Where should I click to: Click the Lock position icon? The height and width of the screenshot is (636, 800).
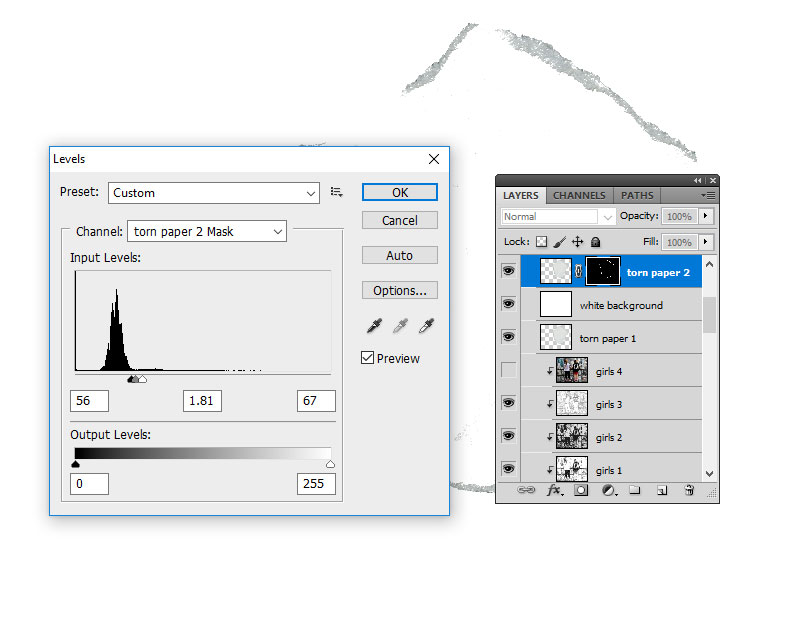pyautogui.click(x=577, y=242)
